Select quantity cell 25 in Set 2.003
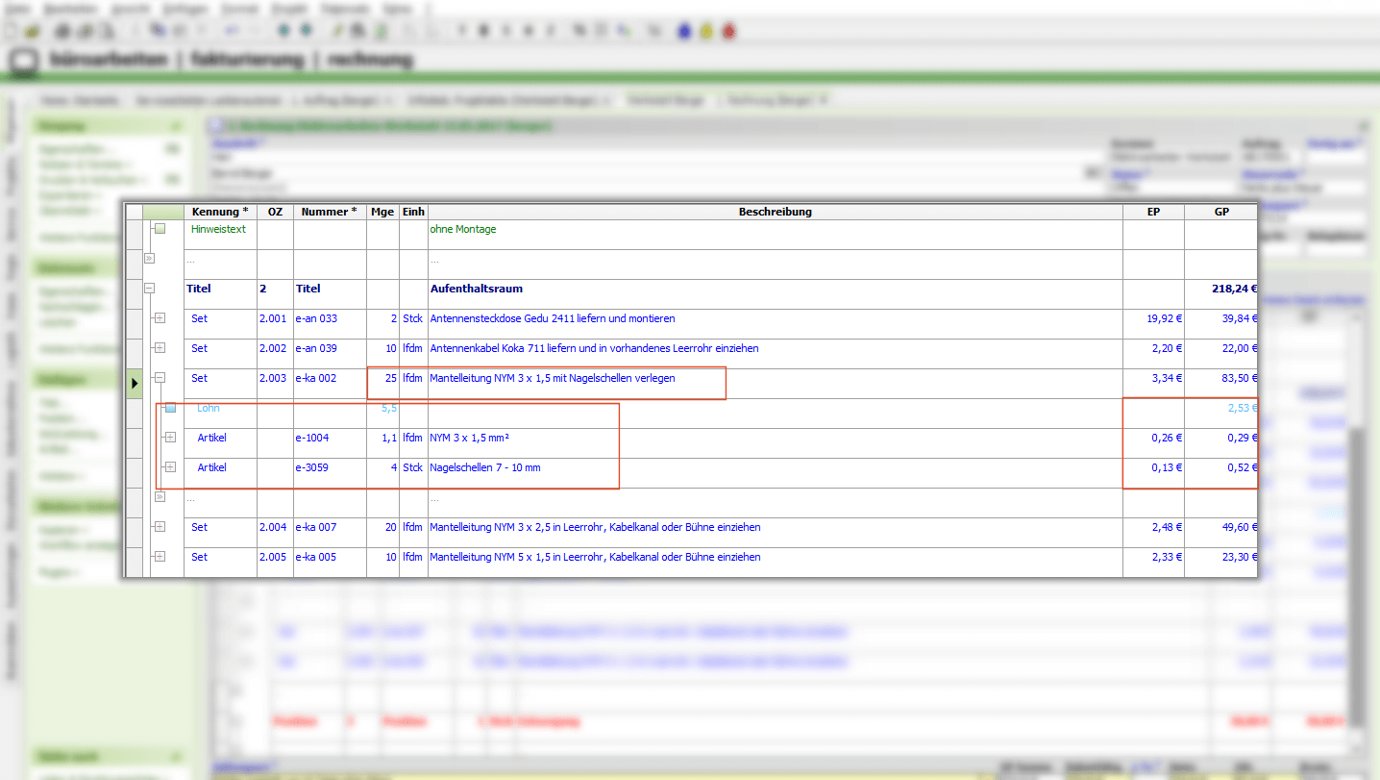Viewport: 1380px width, 780px height. (382, 379)
